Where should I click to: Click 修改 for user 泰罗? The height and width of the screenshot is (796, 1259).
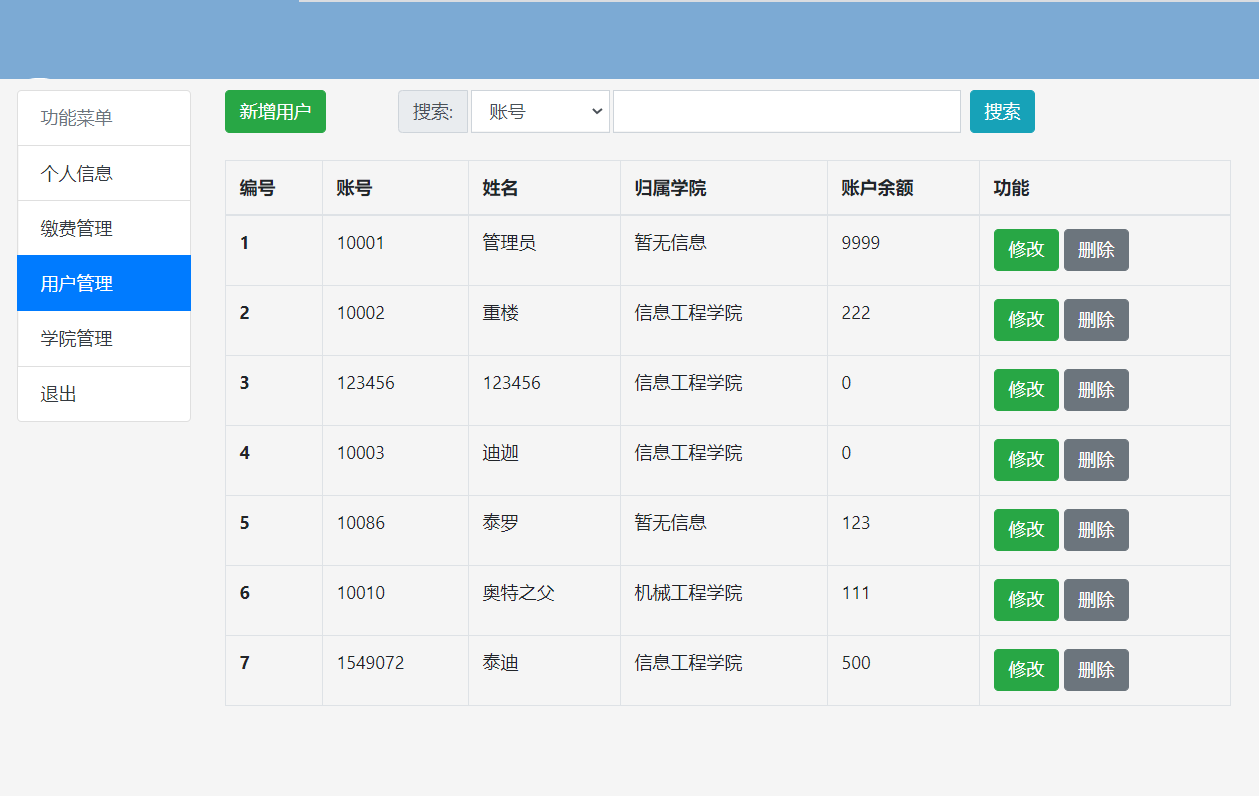click(1026, 530)
